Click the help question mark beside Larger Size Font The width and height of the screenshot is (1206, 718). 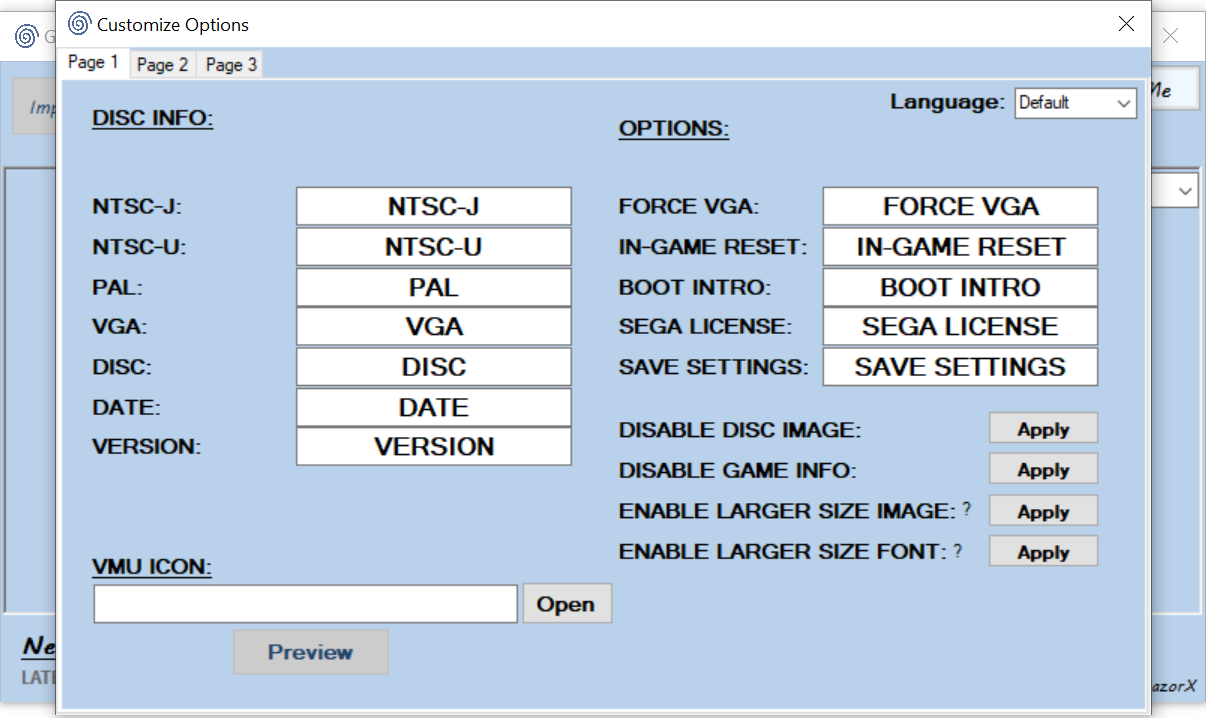[957, 550]
